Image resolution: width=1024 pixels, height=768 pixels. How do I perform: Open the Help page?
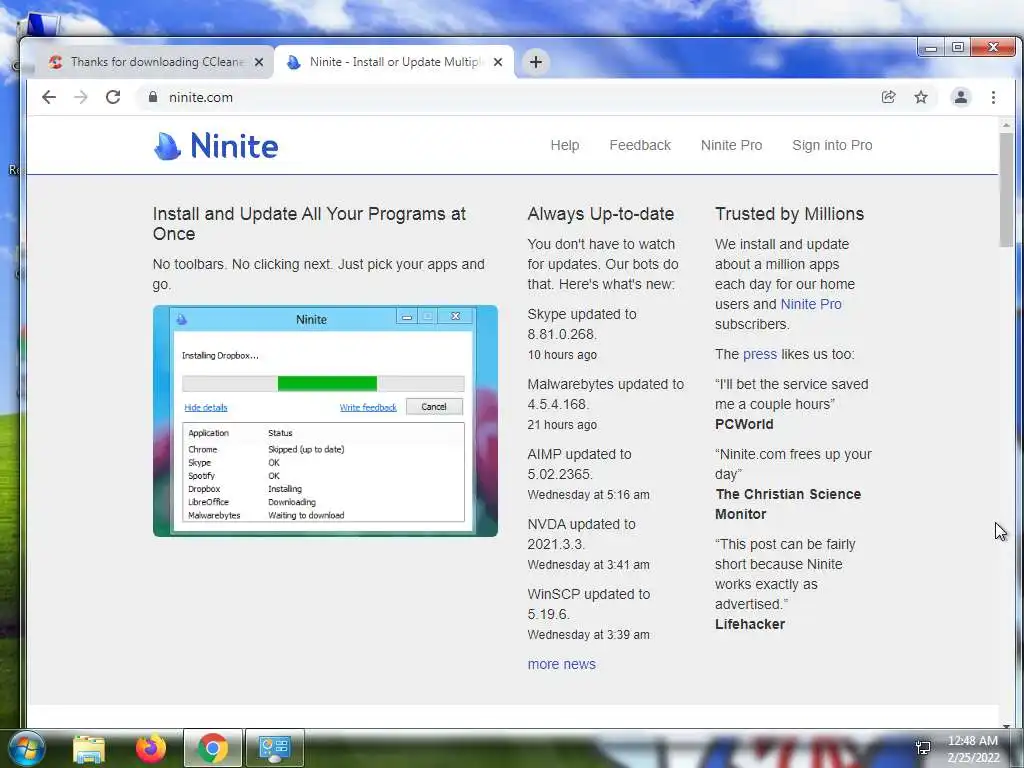tap(565, 145)
